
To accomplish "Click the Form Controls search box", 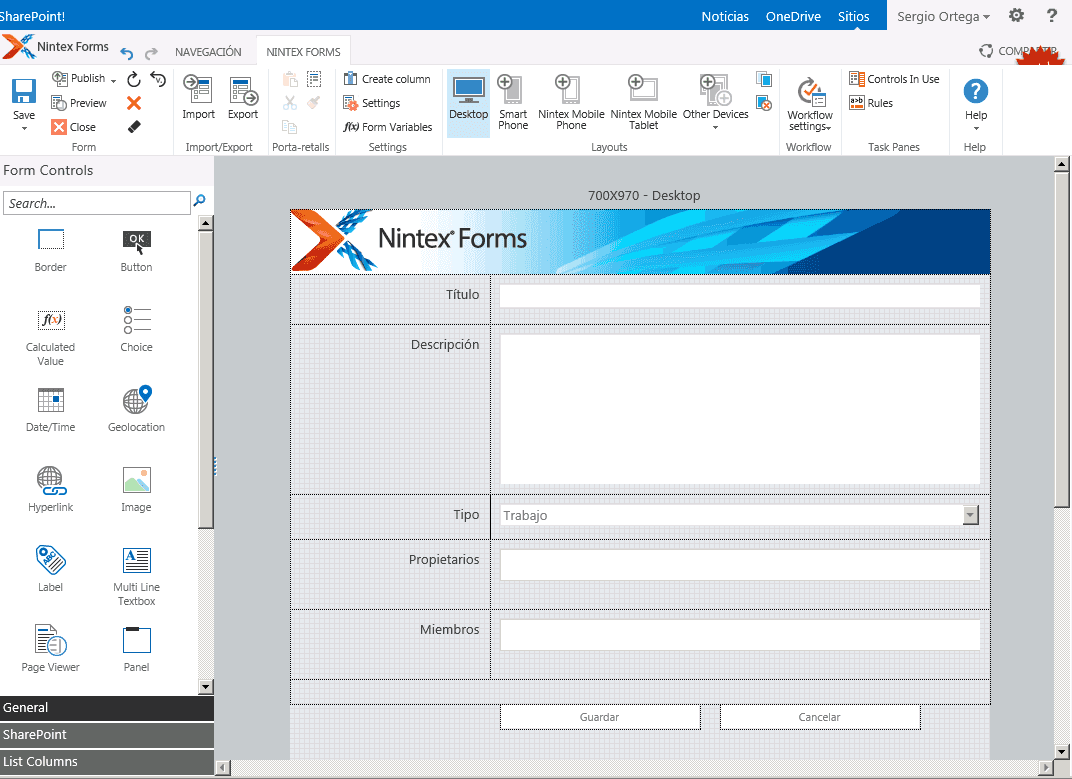I will pos(96,203).
